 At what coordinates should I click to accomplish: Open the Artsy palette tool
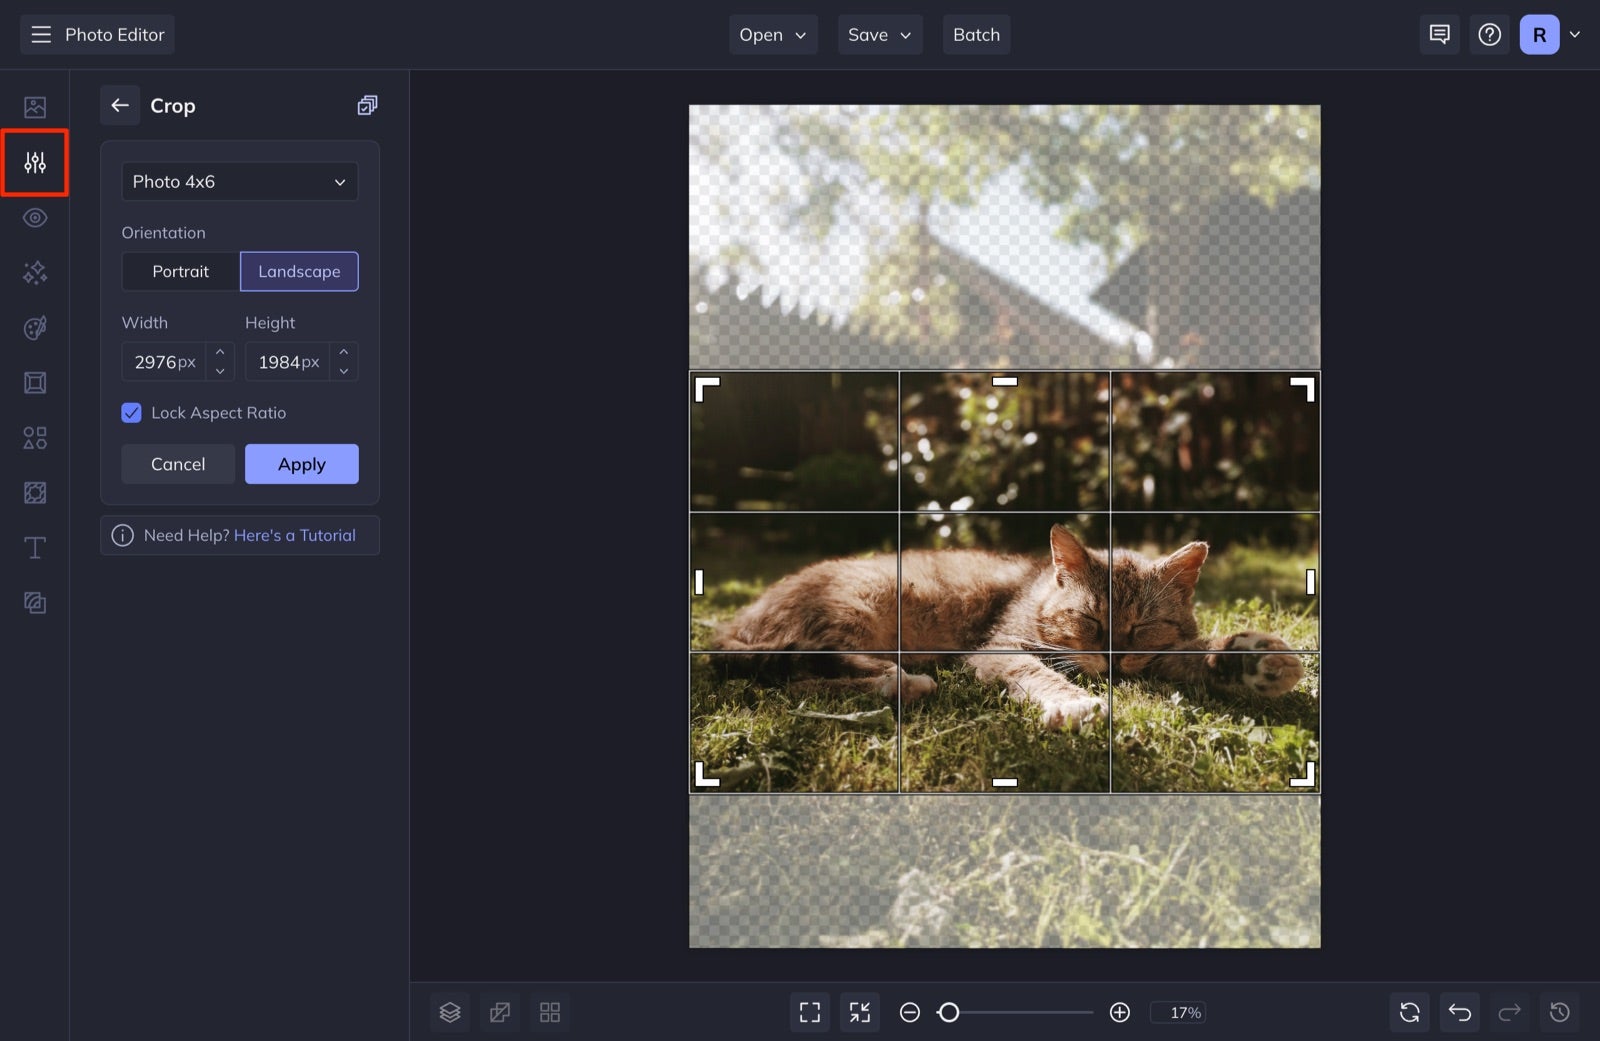[x=35, y=328]
